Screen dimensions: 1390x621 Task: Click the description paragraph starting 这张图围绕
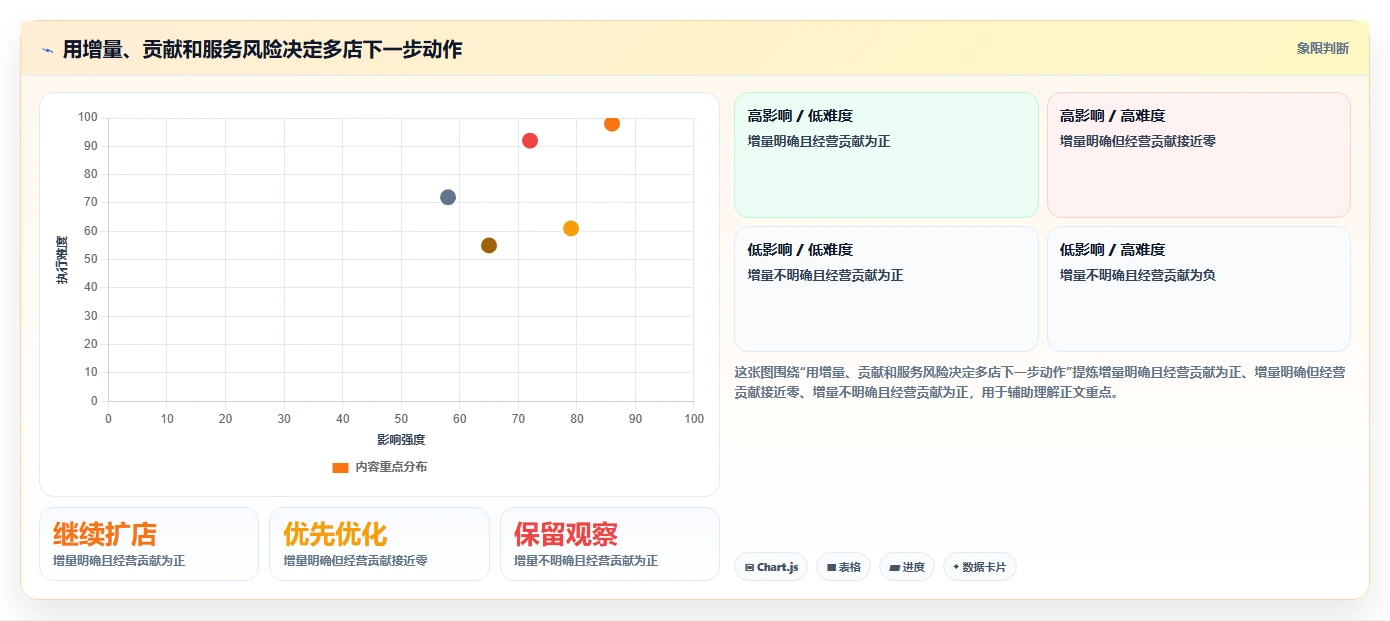coord(1040,382)
